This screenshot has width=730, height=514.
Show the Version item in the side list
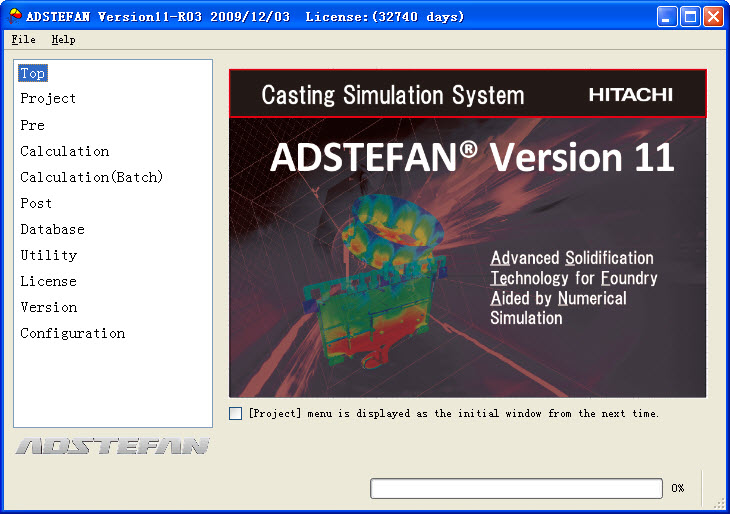click(49, 307)
